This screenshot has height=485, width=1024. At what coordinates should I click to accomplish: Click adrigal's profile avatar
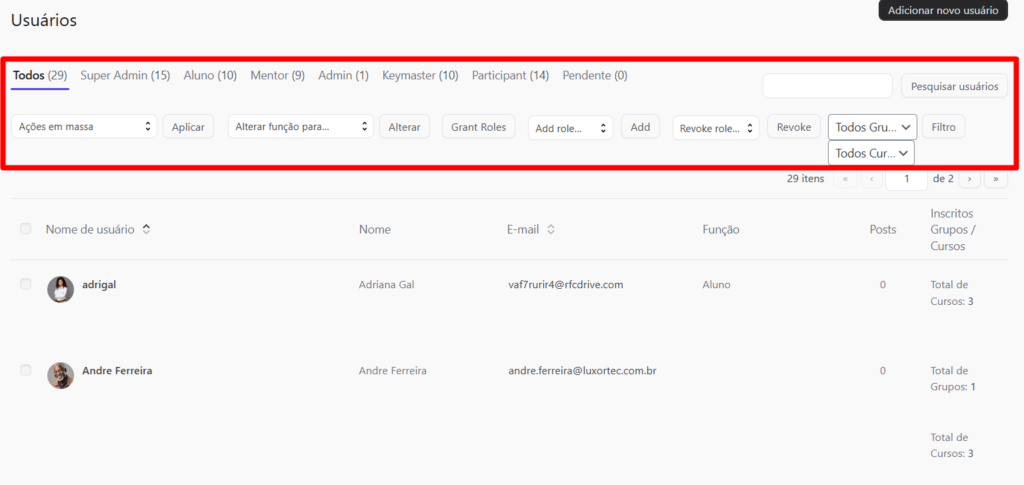point(60,289)
